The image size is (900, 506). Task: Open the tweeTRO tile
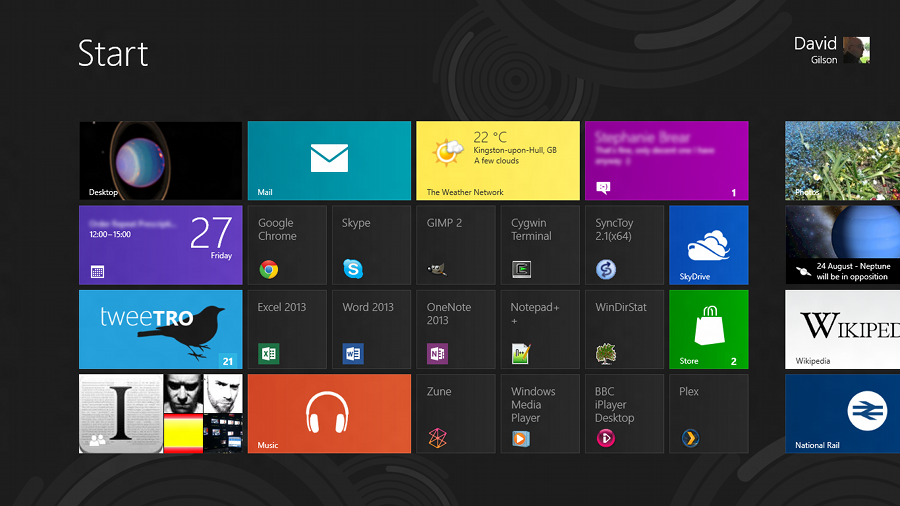pyautogui.click(x=161, y=329)
